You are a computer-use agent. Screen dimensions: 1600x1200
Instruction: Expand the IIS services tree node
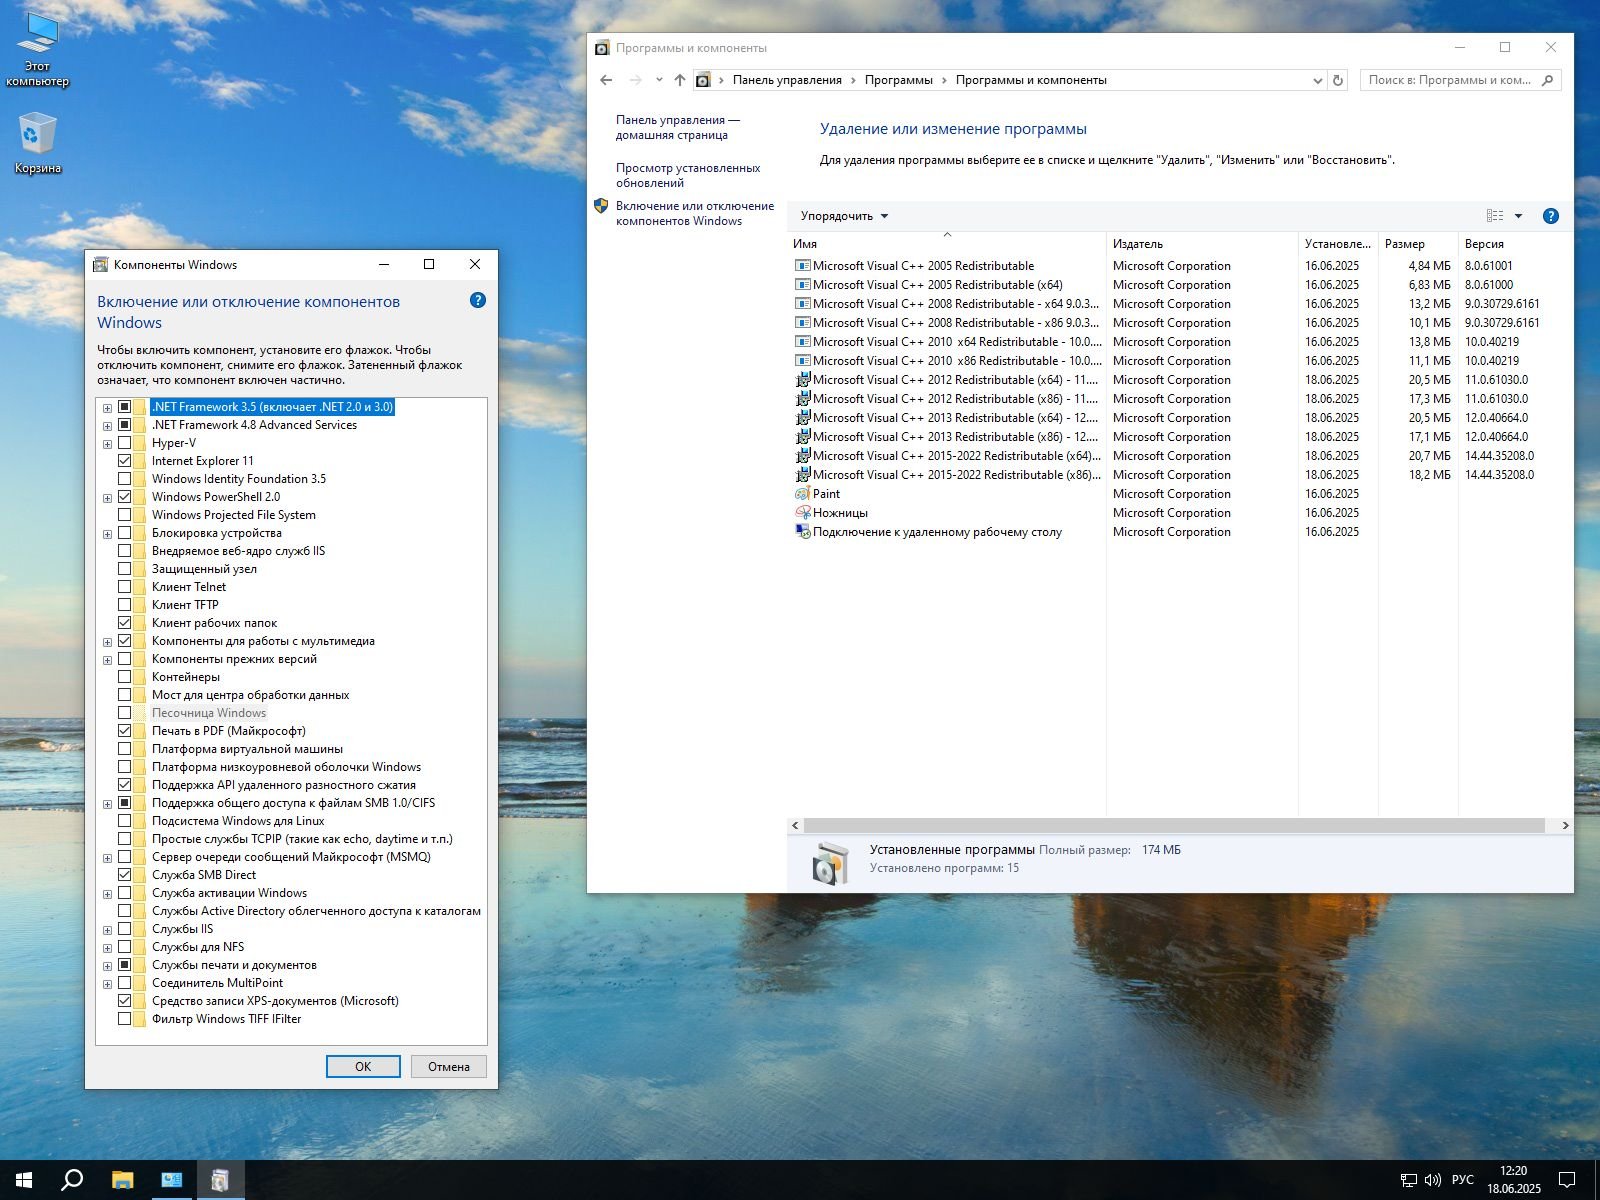(x=107, y=930)
